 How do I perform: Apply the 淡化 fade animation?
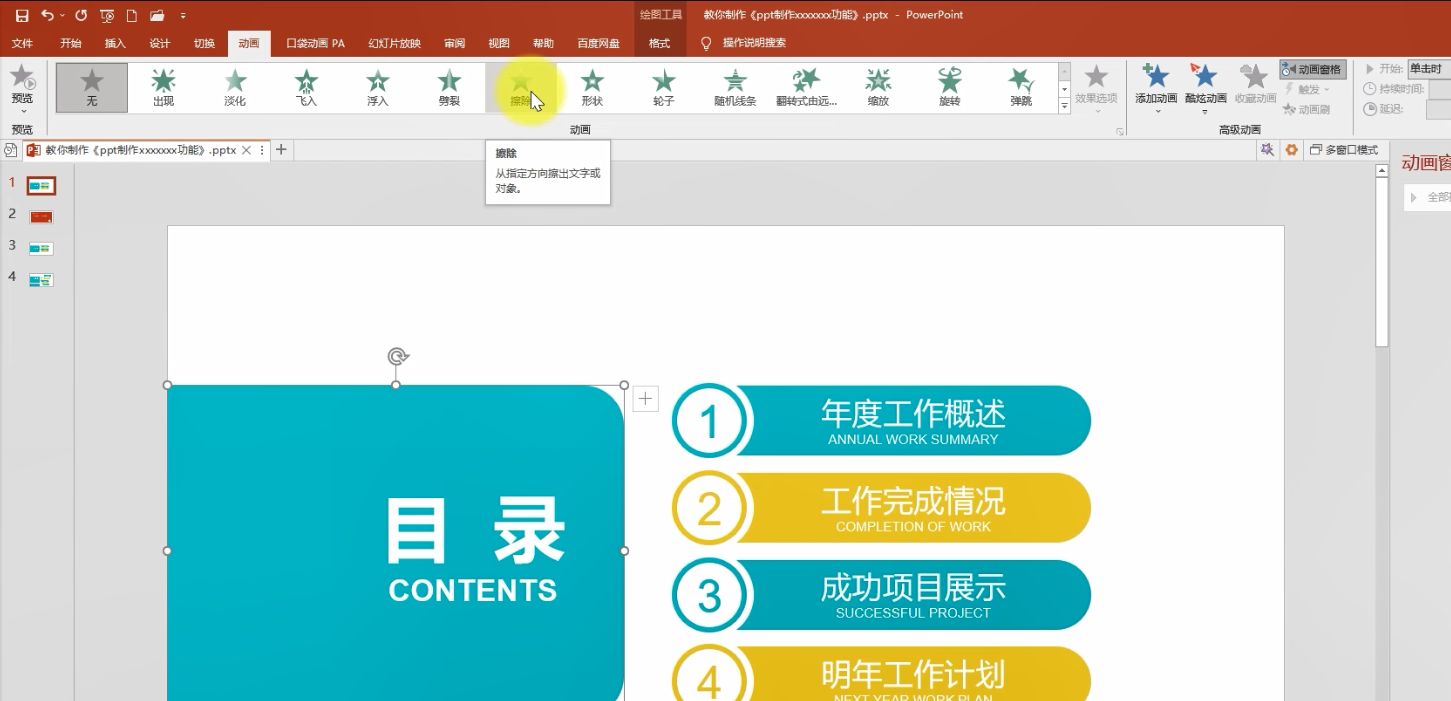235,87
